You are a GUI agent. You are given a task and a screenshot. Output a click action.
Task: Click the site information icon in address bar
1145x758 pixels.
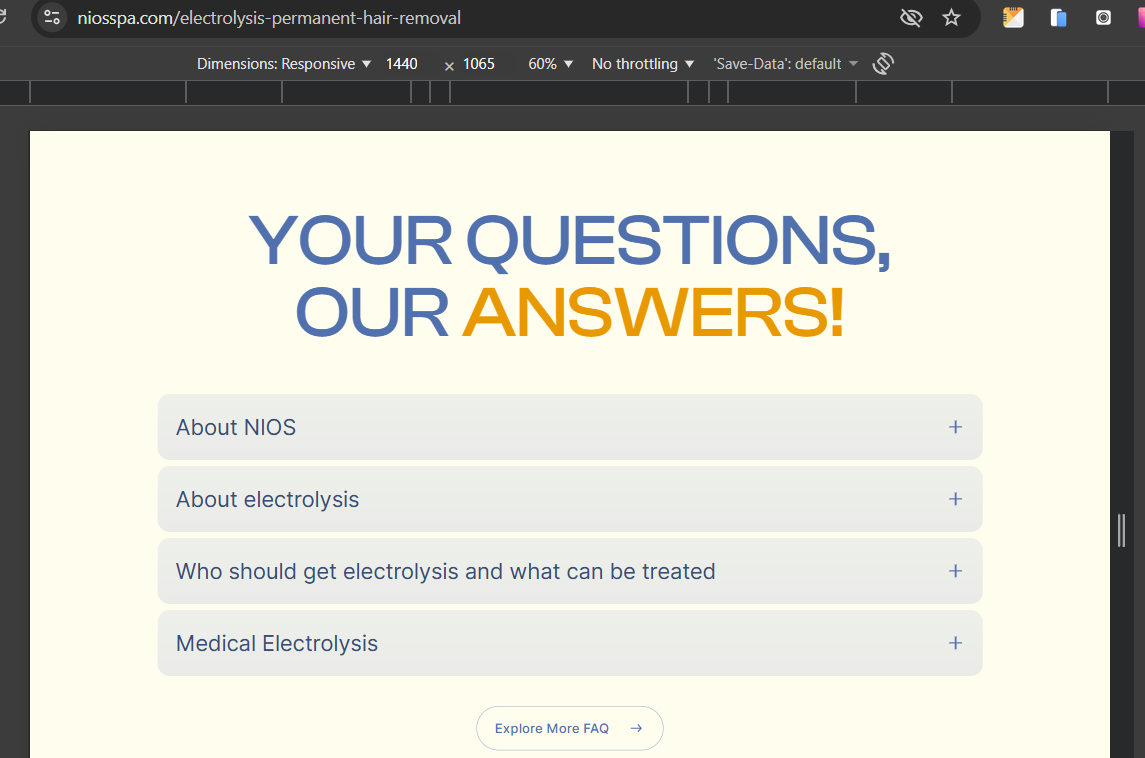tap(52, 17)
